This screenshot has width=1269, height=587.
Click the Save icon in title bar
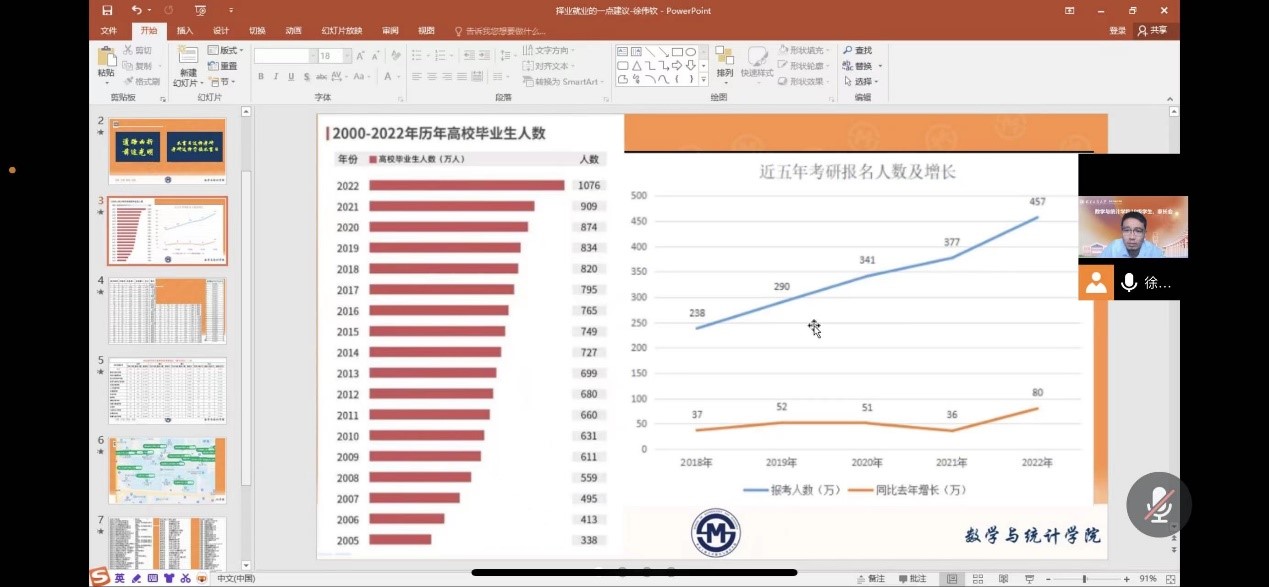pyautogui.click(x=107, y=11)
